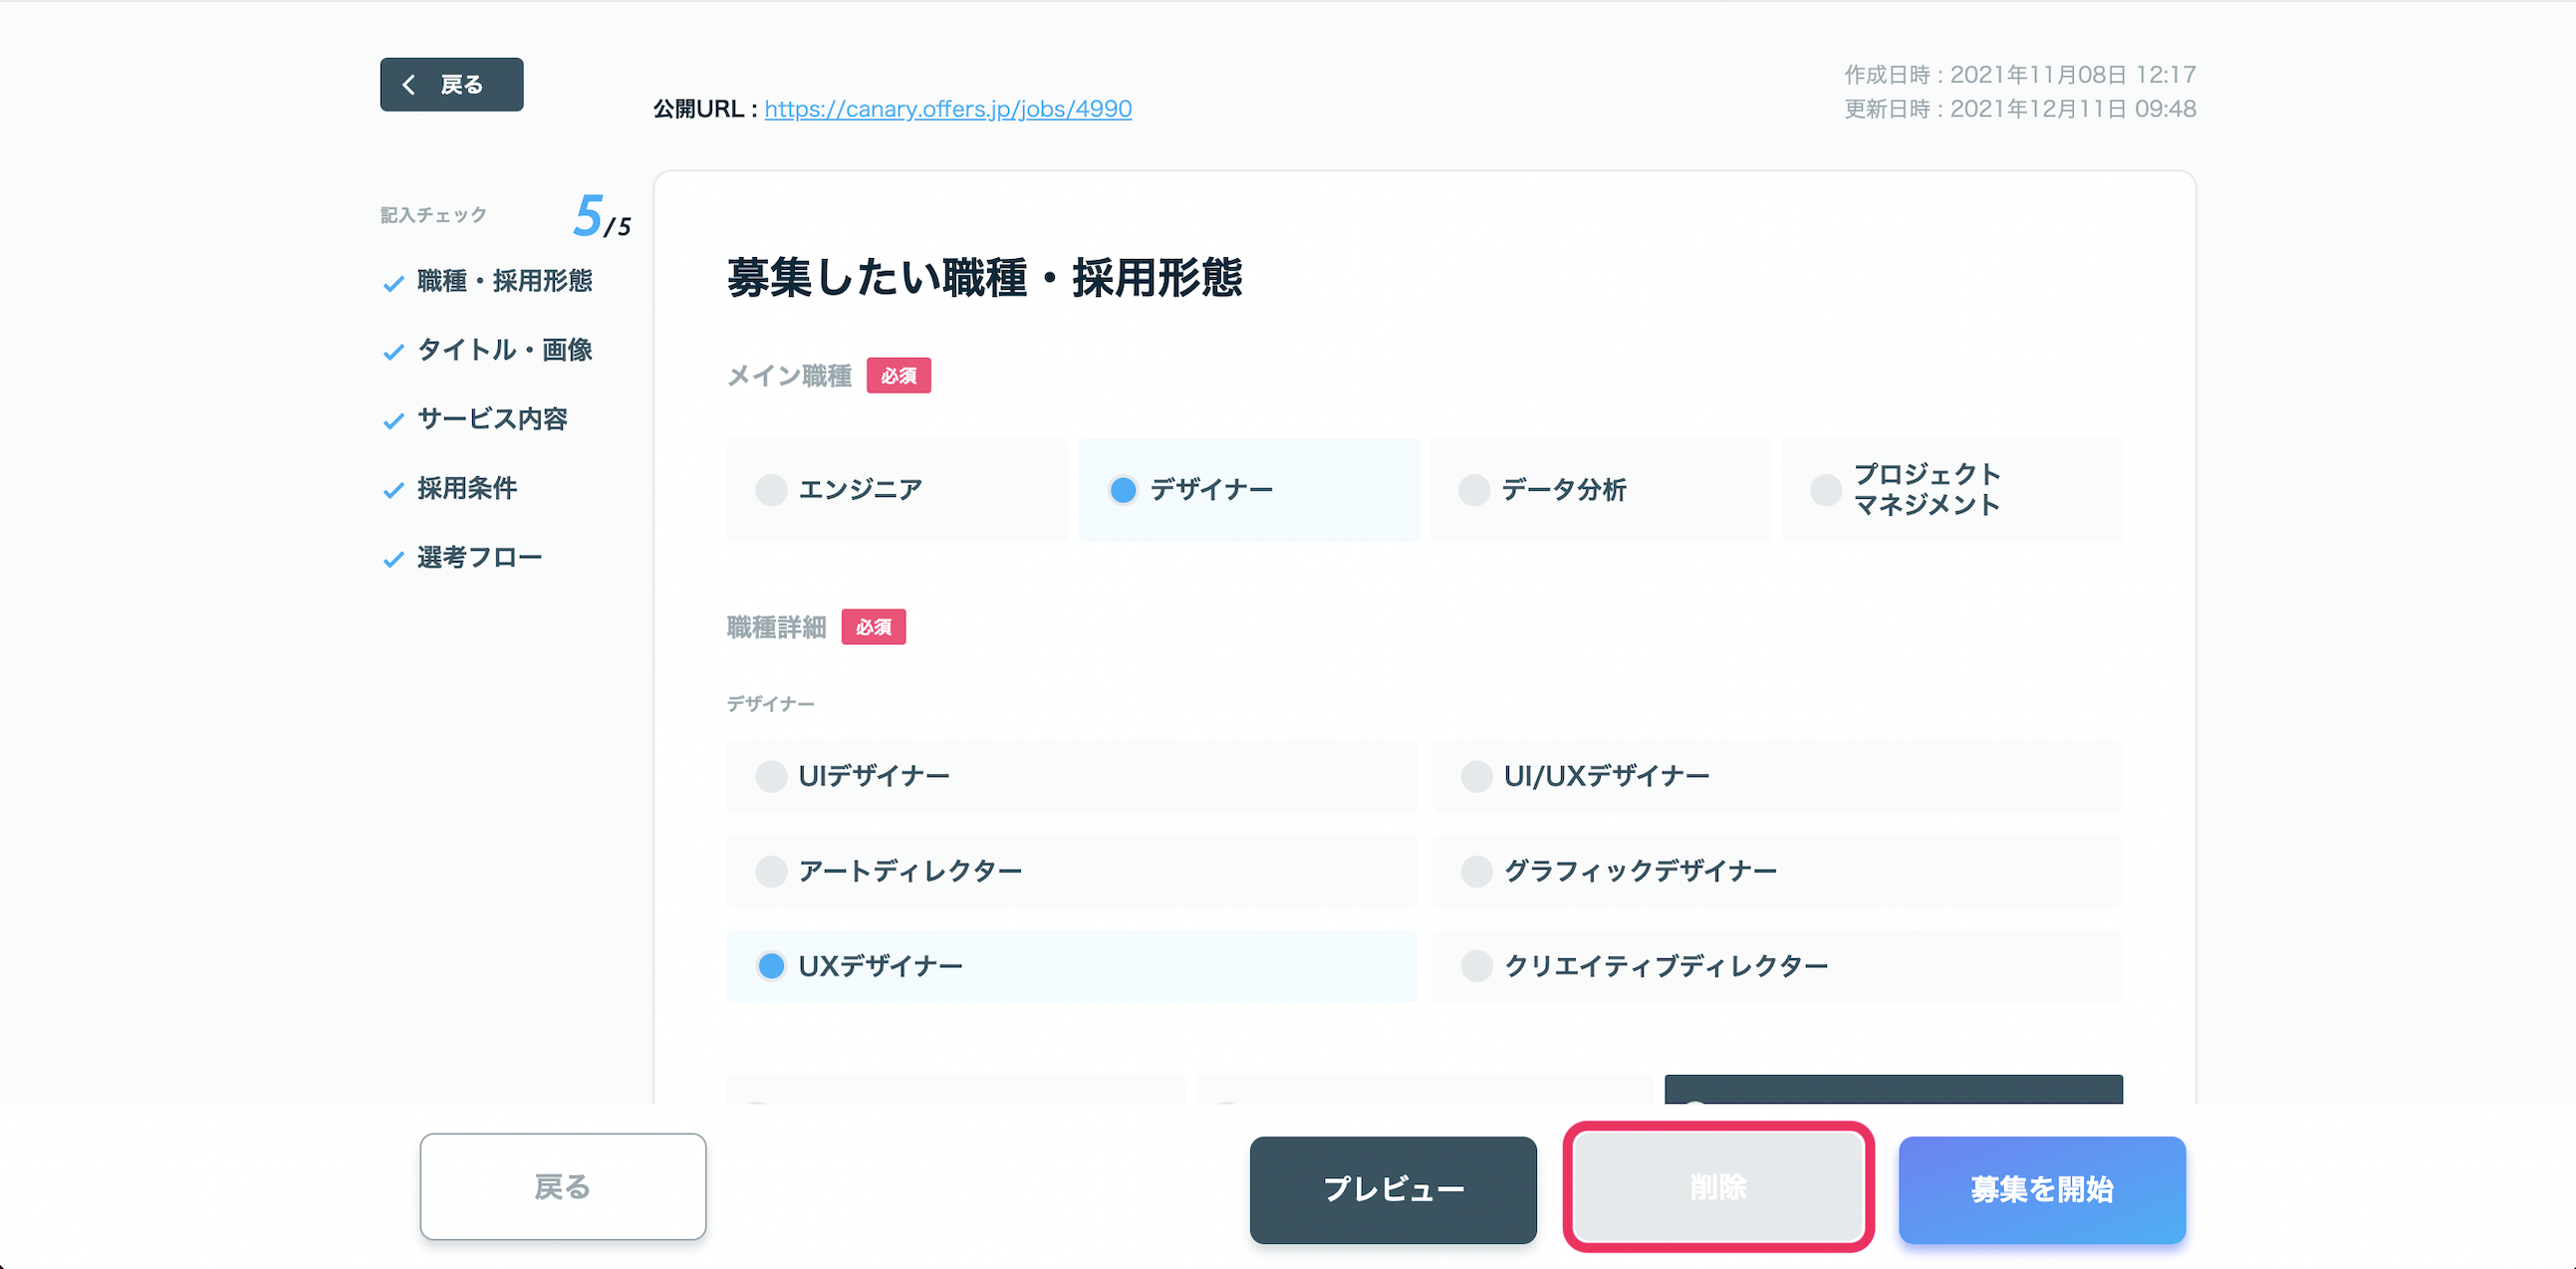Viewport: 2576px width, 1269px height.
Task: Start recruiting with 募集を開始
Action: 2042,1189
